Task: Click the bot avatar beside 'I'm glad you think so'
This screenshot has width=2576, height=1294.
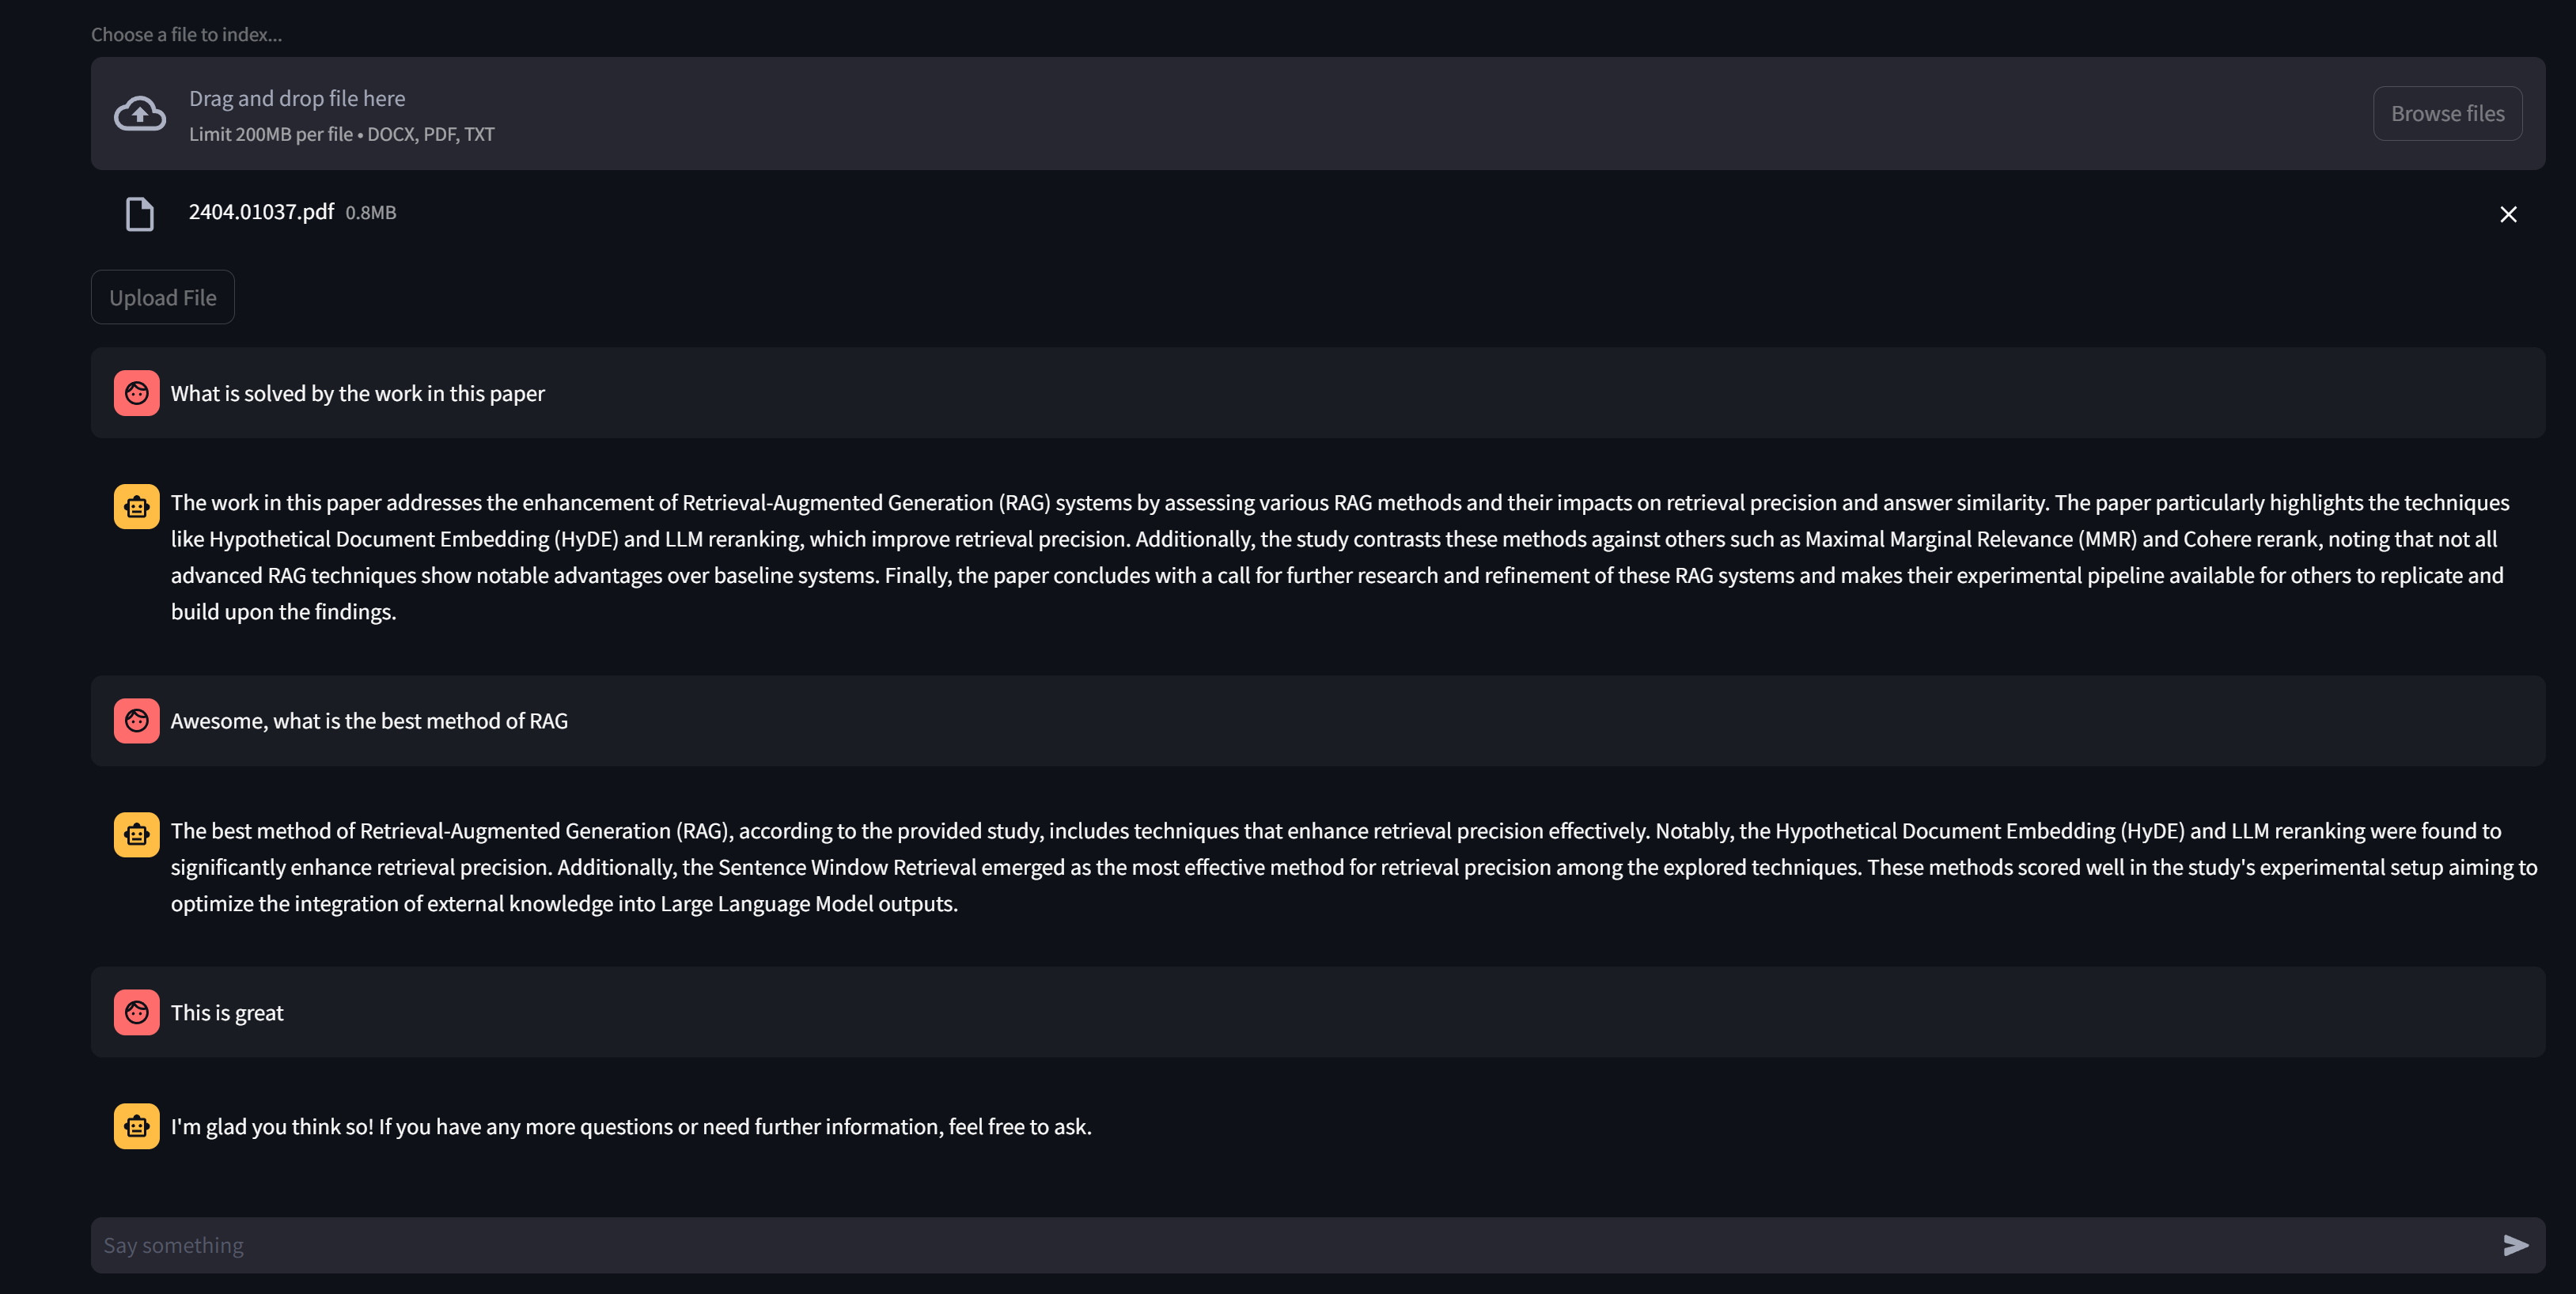Action: 137,1126
